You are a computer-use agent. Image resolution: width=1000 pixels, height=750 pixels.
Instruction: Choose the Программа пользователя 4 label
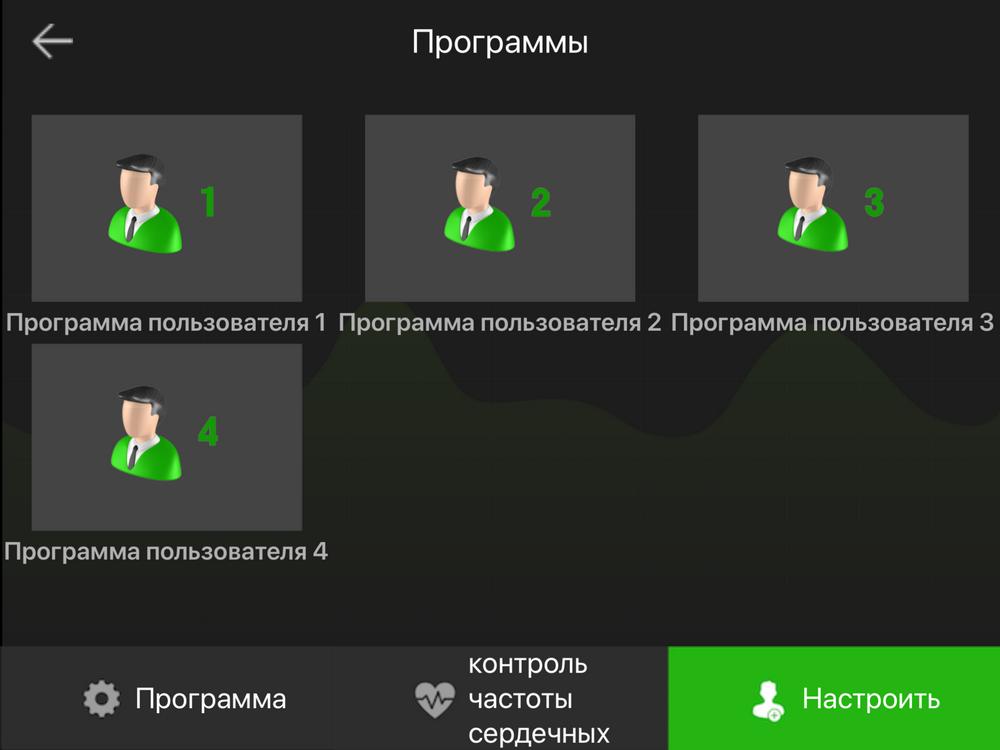(166, 551)
